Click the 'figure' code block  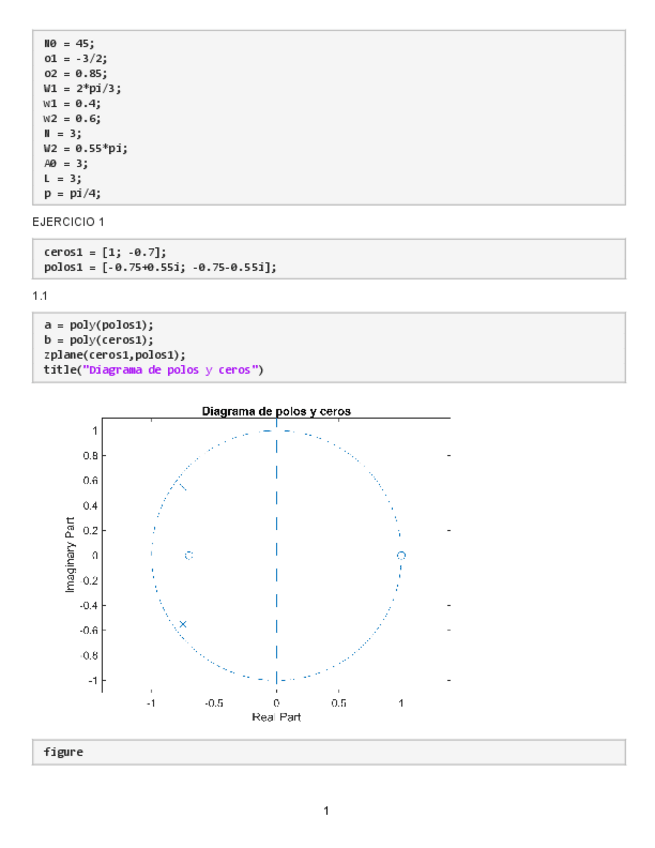(63, 751)
